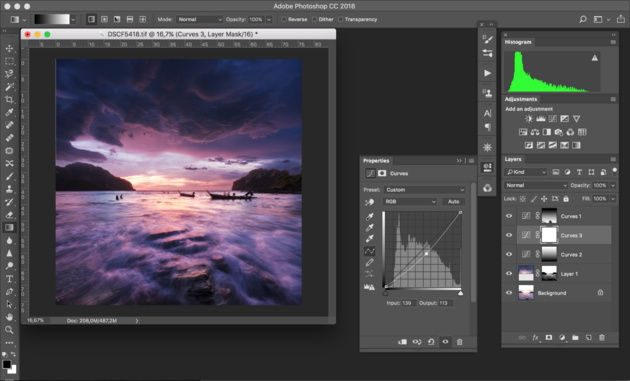Enable the Reverse checkbox

pos(284,19)
